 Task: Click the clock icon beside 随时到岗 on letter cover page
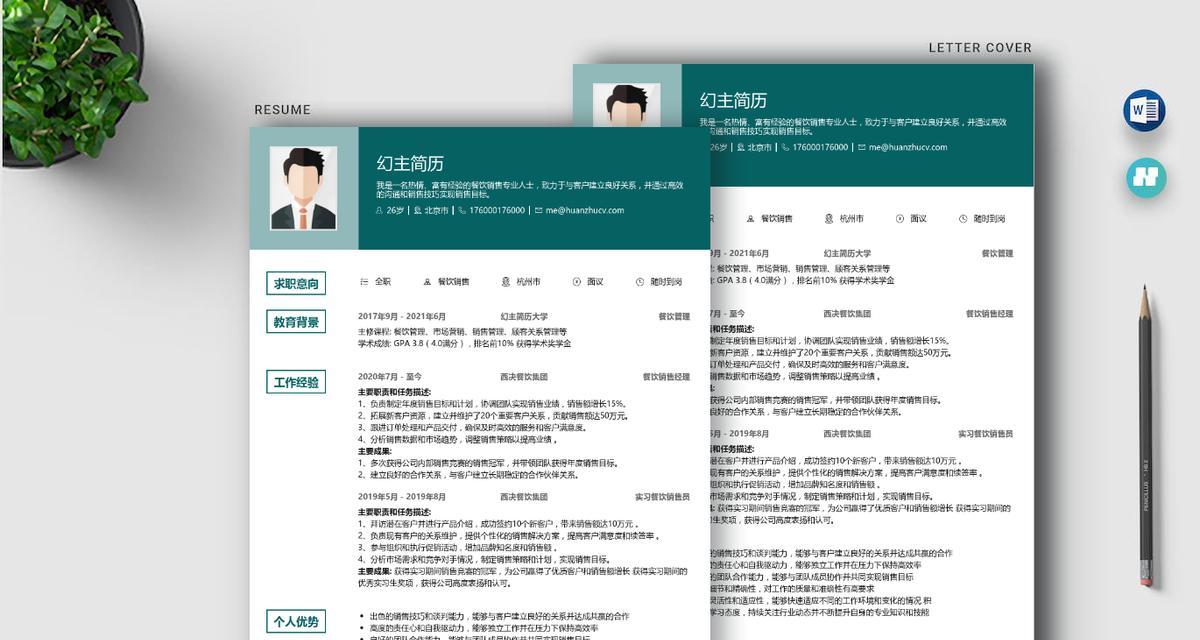tap(963, 218)
